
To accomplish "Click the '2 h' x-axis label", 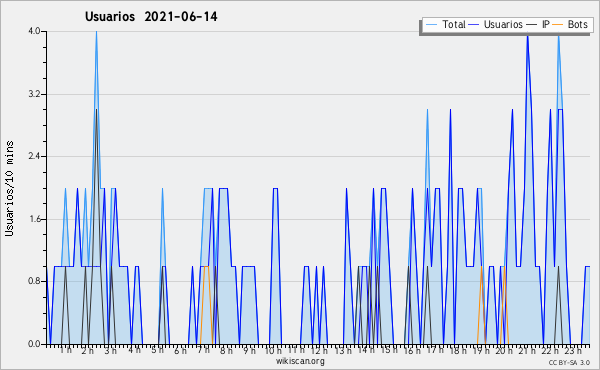I will [x=88, y=351].
